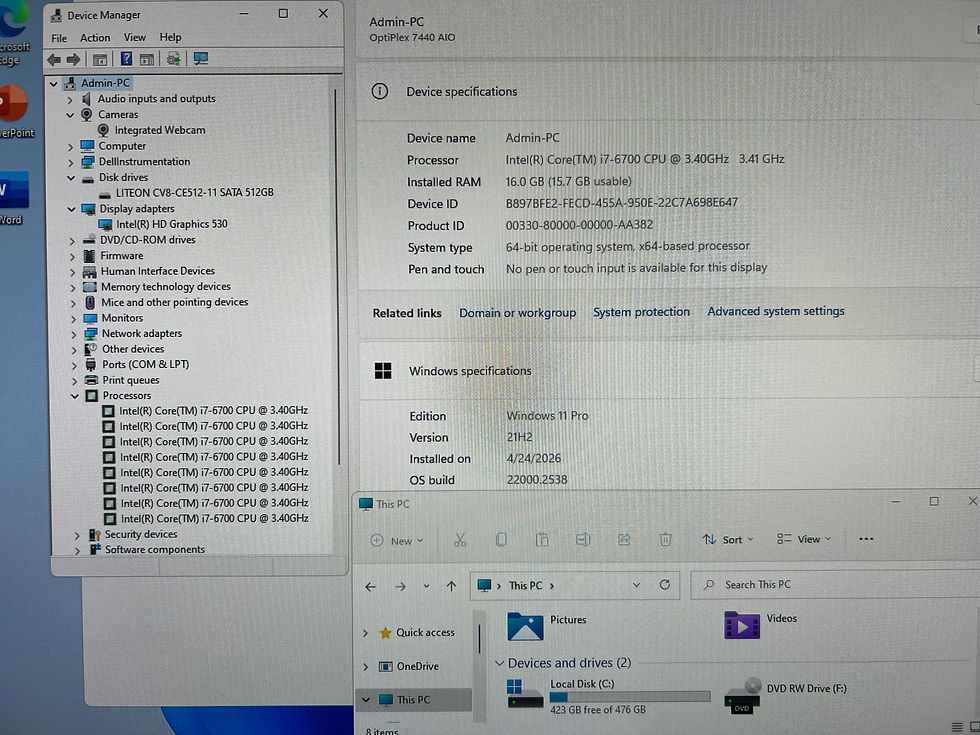Image resolution: width=980 pixels, height=735 pixels.
Task: Go forward in This PC explorer
Action: [401, 587]
